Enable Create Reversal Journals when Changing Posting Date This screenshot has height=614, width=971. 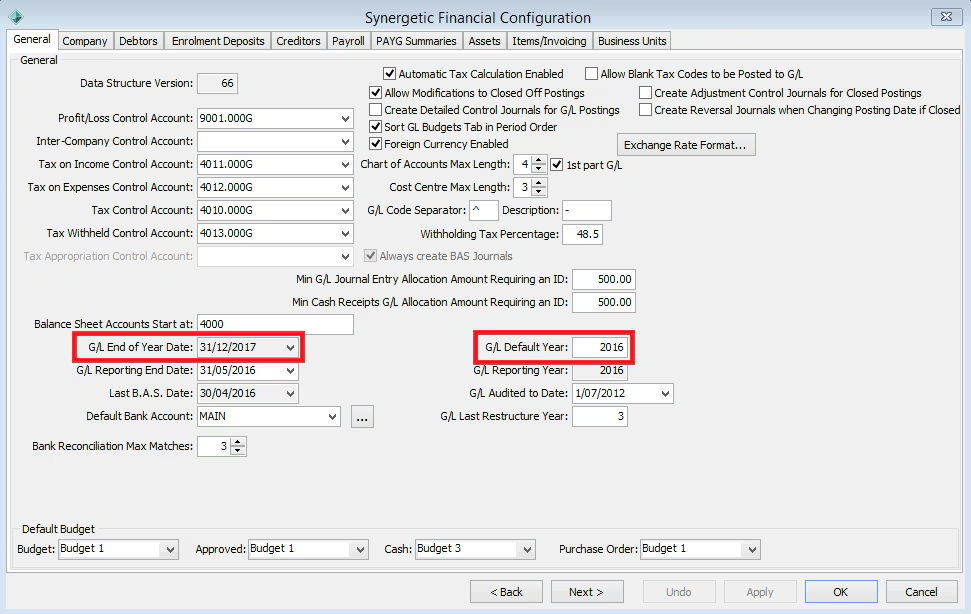645,110
